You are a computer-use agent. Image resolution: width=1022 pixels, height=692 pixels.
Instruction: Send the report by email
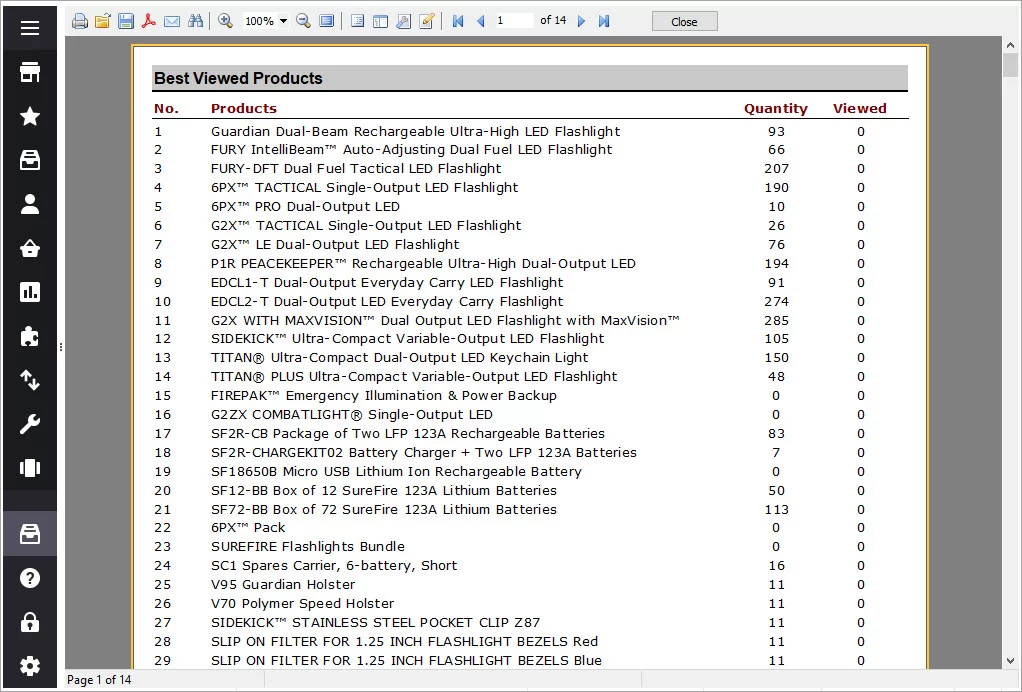click(172, 22)
